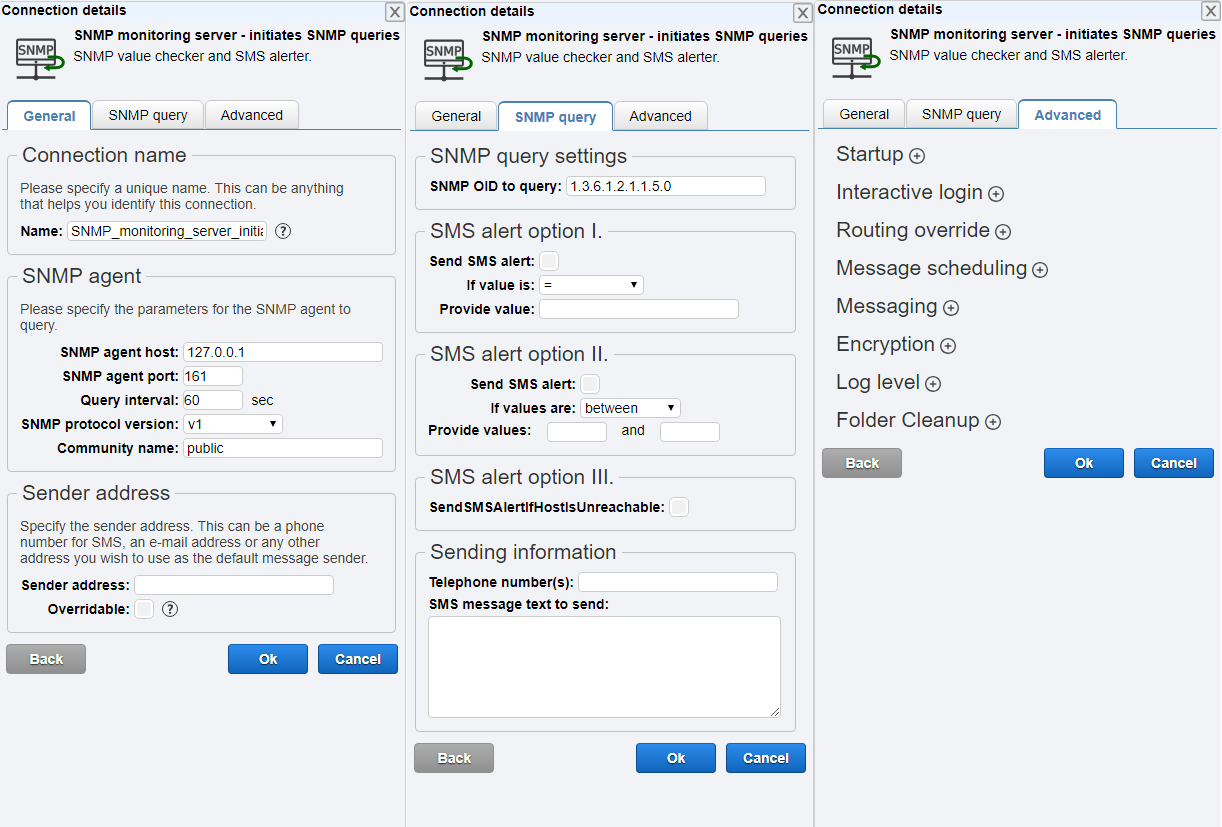Click Ok in the SNMP query dialog
This screenshot has width=1222, height=827.
point(675,758)
